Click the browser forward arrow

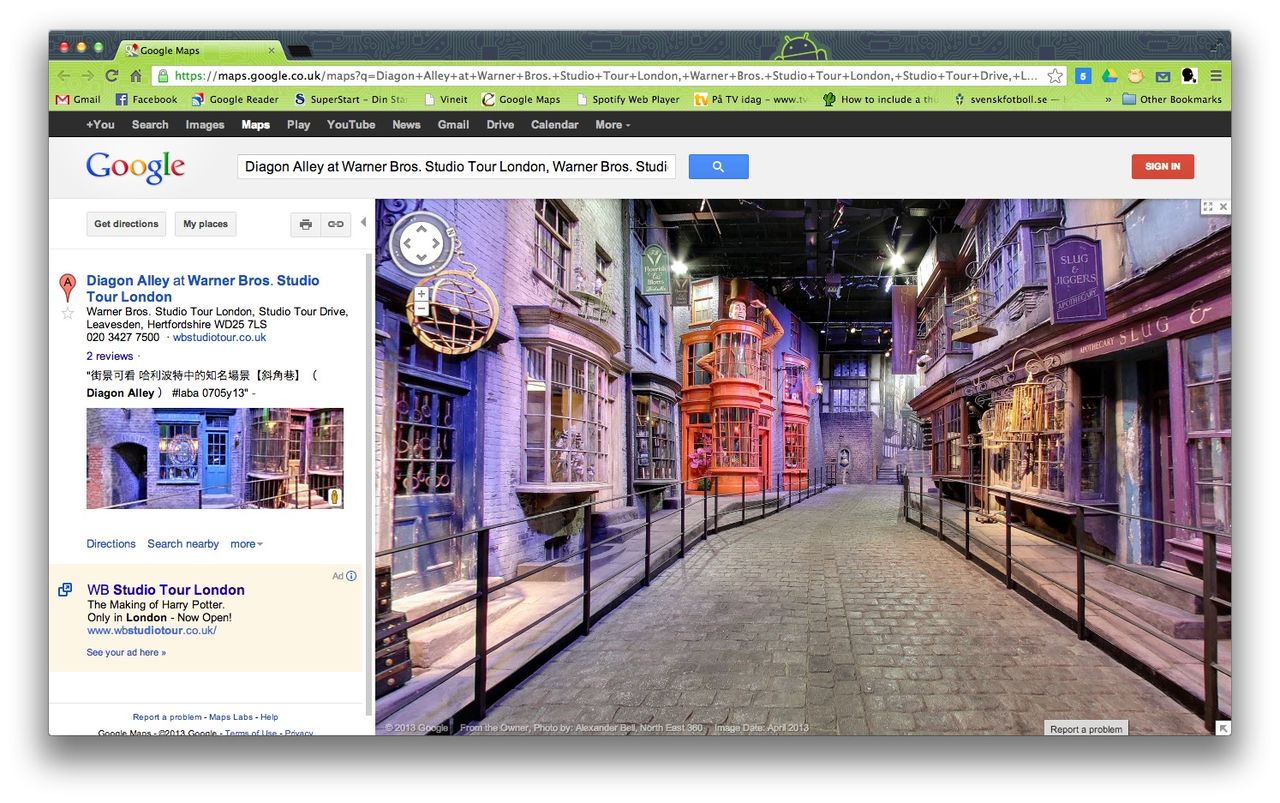click(x=88, y=76)
